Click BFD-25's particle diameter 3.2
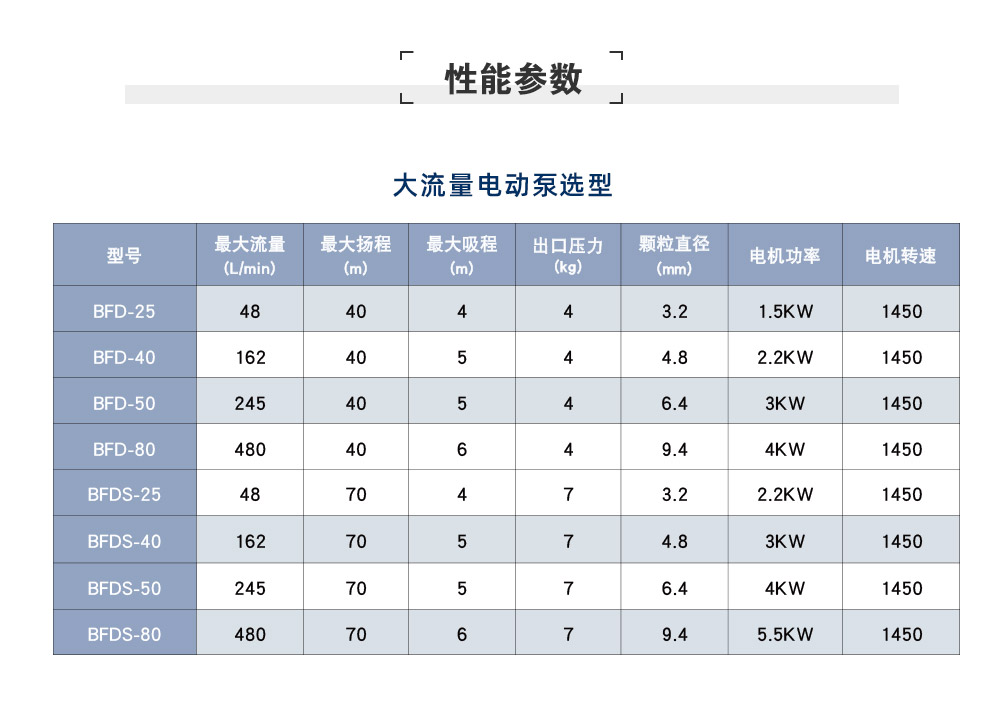 [675, 311]
